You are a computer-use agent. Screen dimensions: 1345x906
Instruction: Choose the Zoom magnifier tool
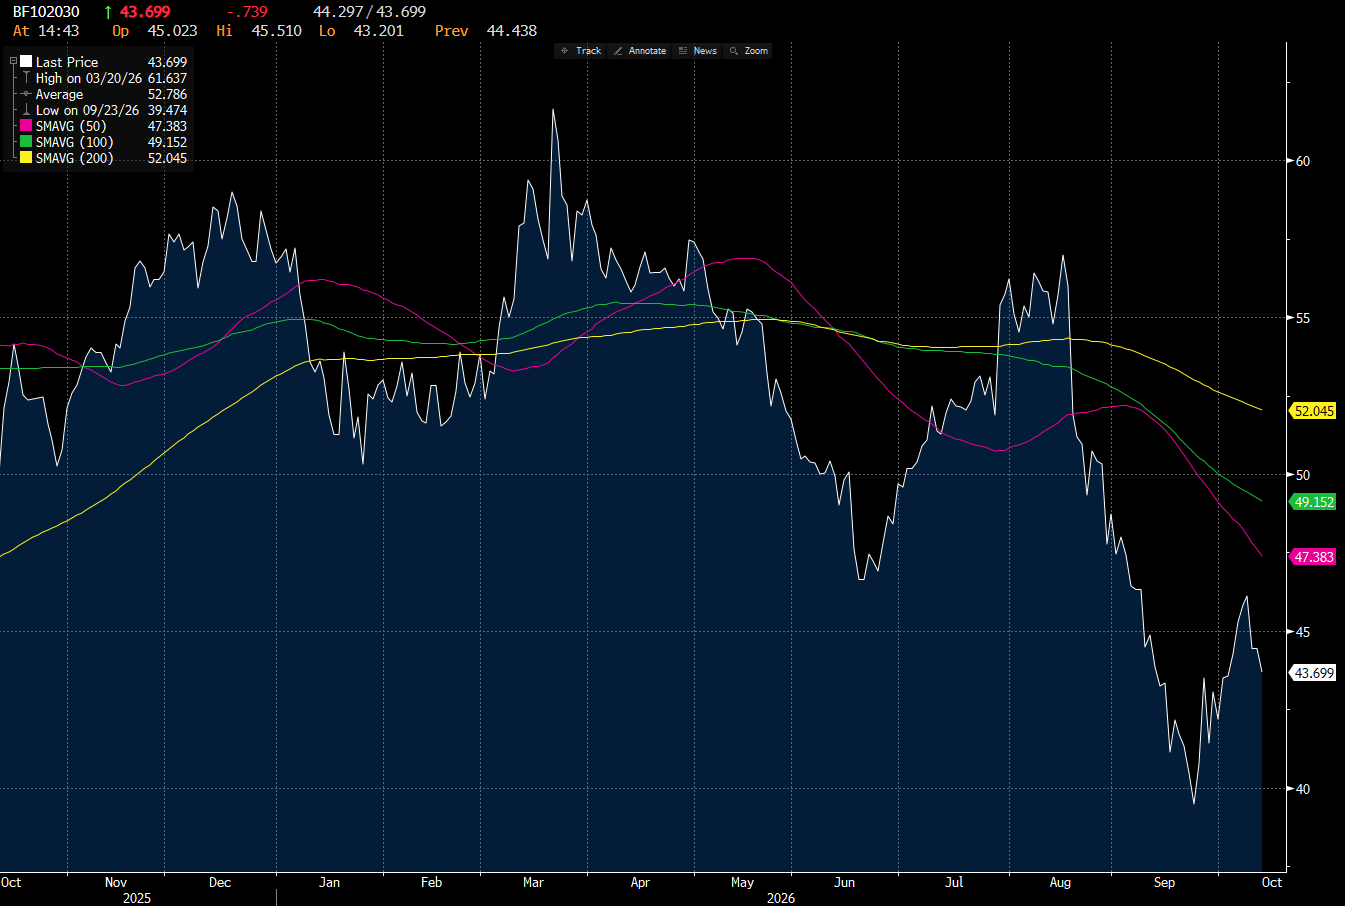click(748, 51)
